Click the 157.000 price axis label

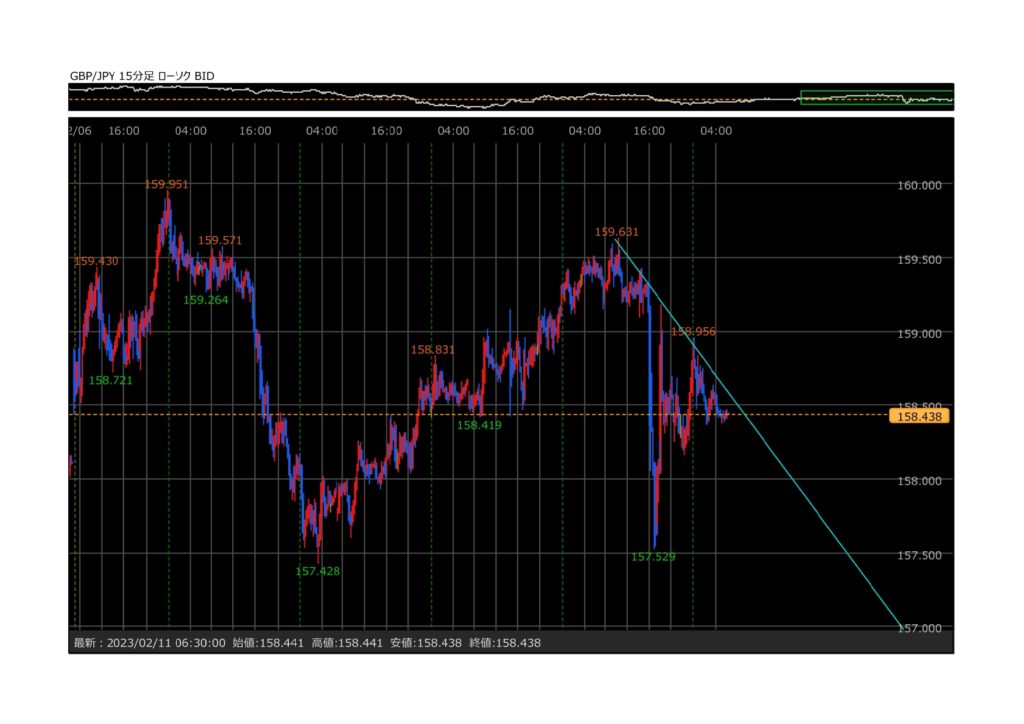click(918, 628)
